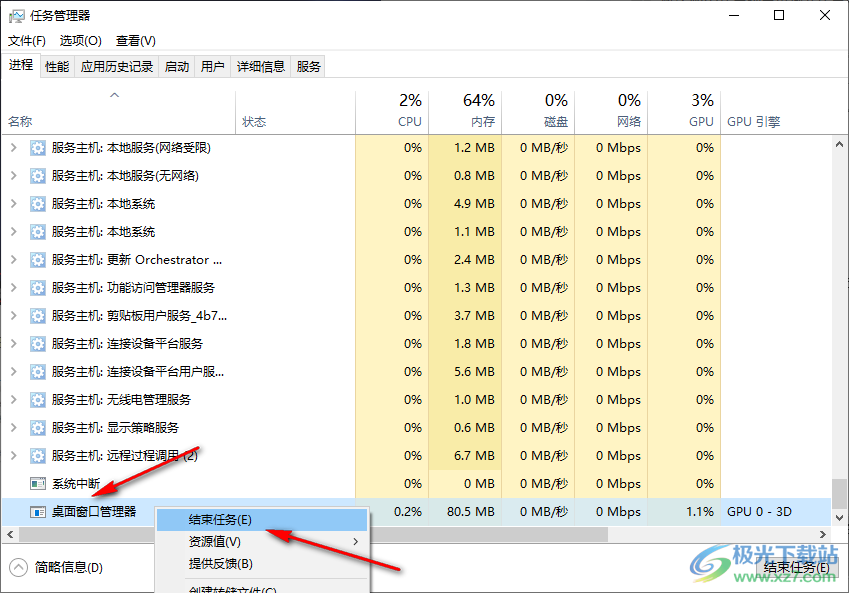Viewport: 849px width, 593px height.
Task: Sort by CPU column header
Action: [392, 112]
